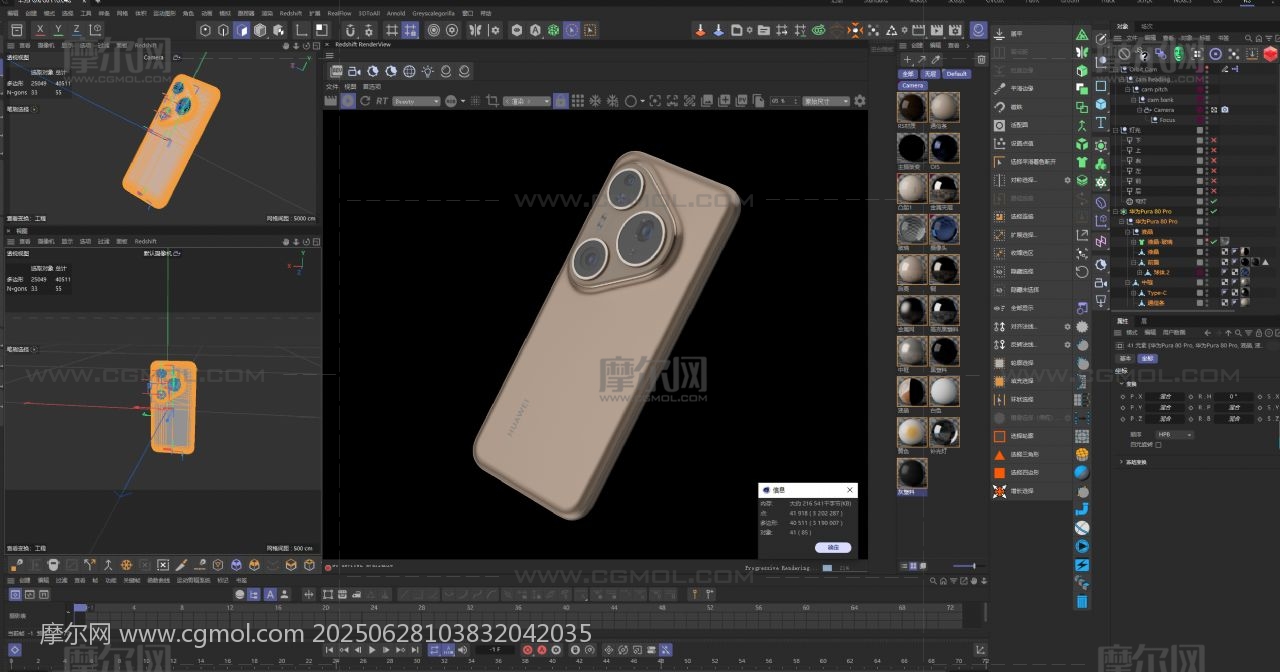The image size is (1280, 672).
Task: Open the RealFlow menu
Action: pos(340,13)
